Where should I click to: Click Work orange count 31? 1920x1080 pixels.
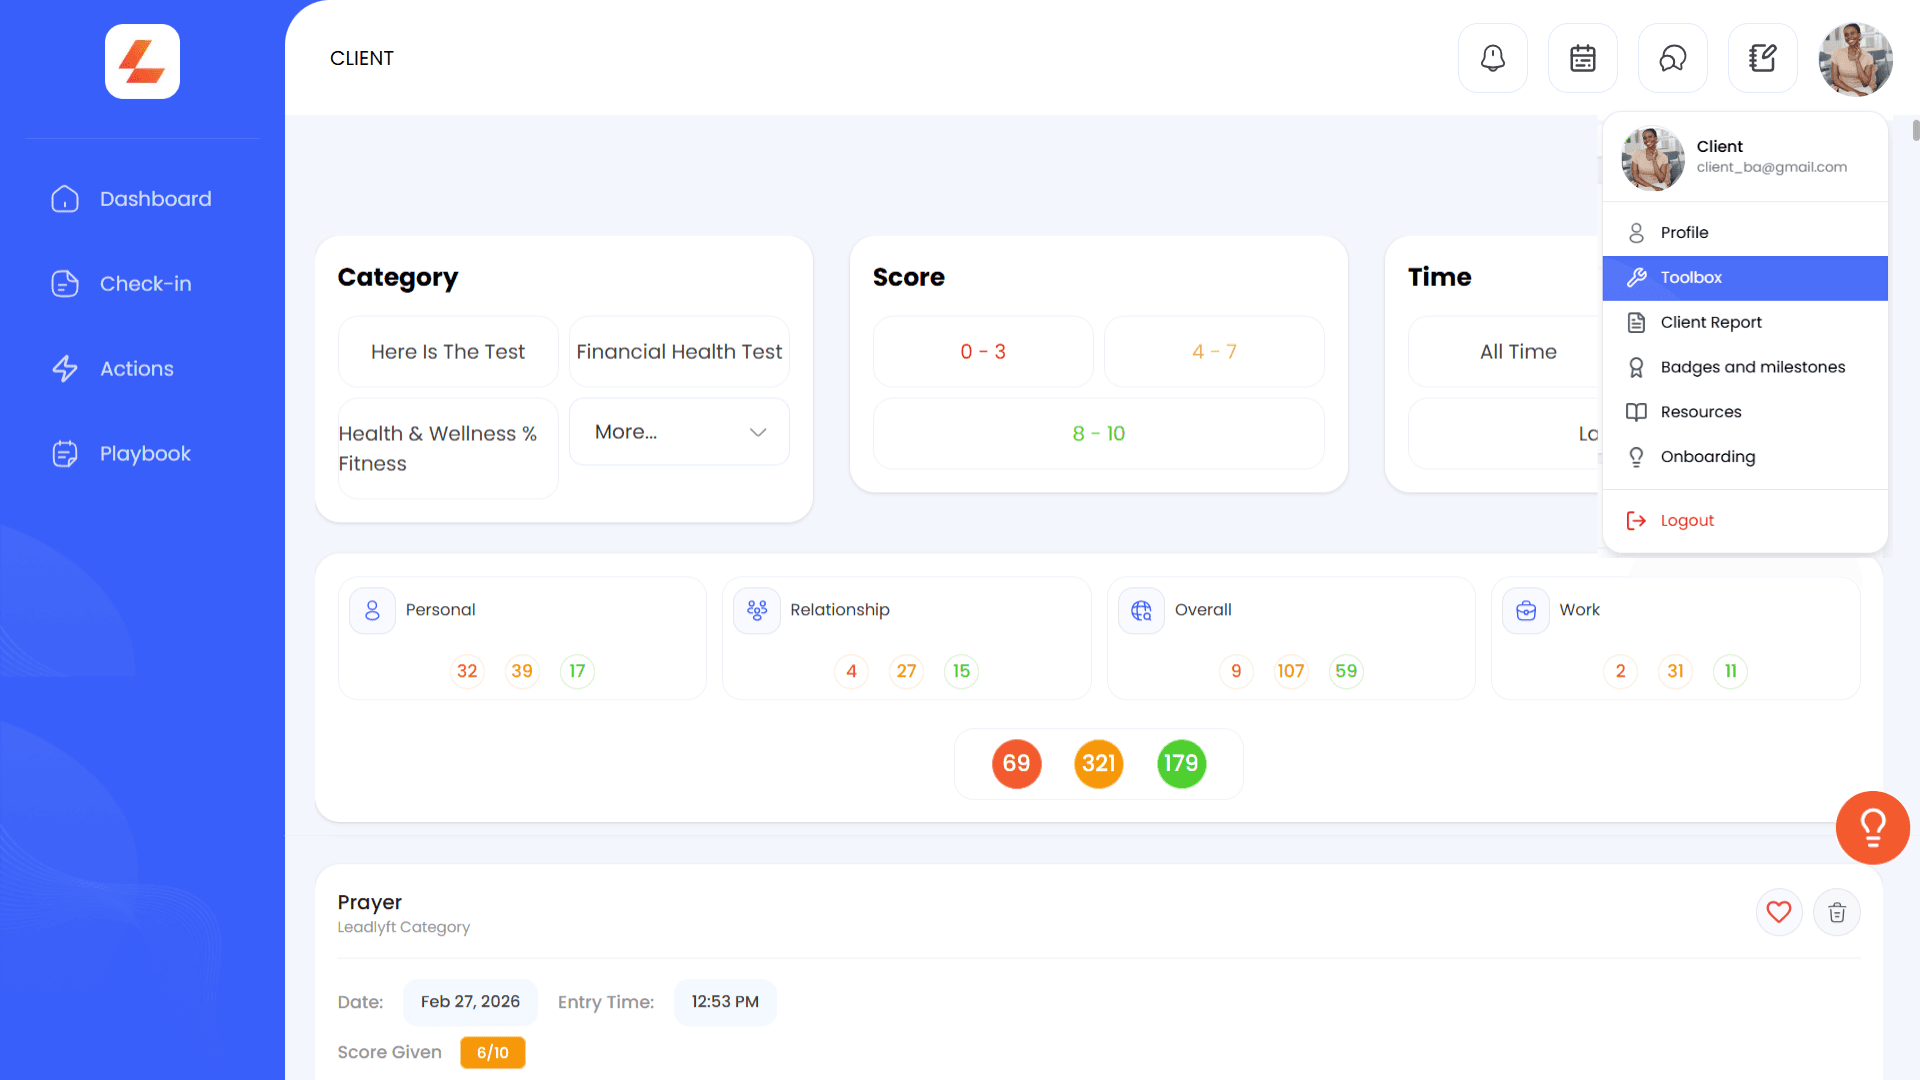1675,671
